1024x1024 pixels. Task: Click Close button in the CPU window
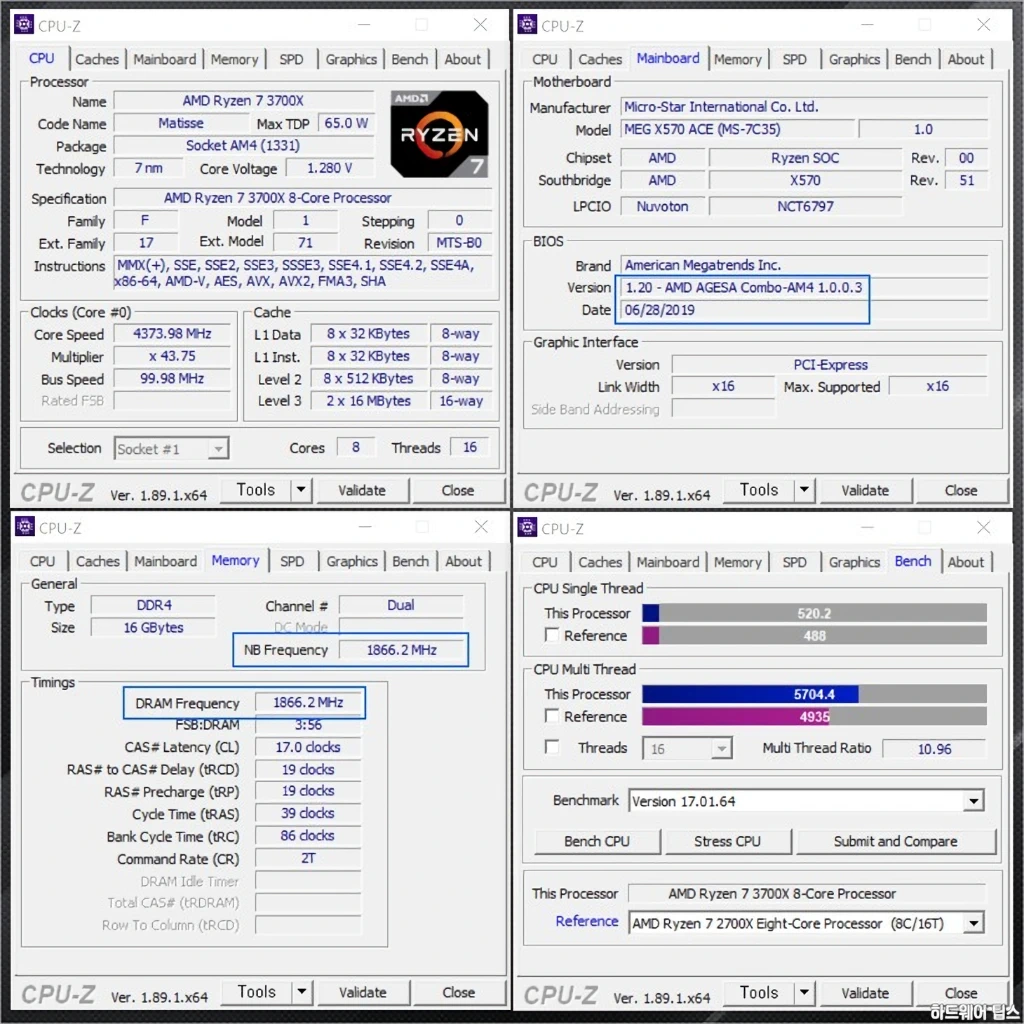458,490
